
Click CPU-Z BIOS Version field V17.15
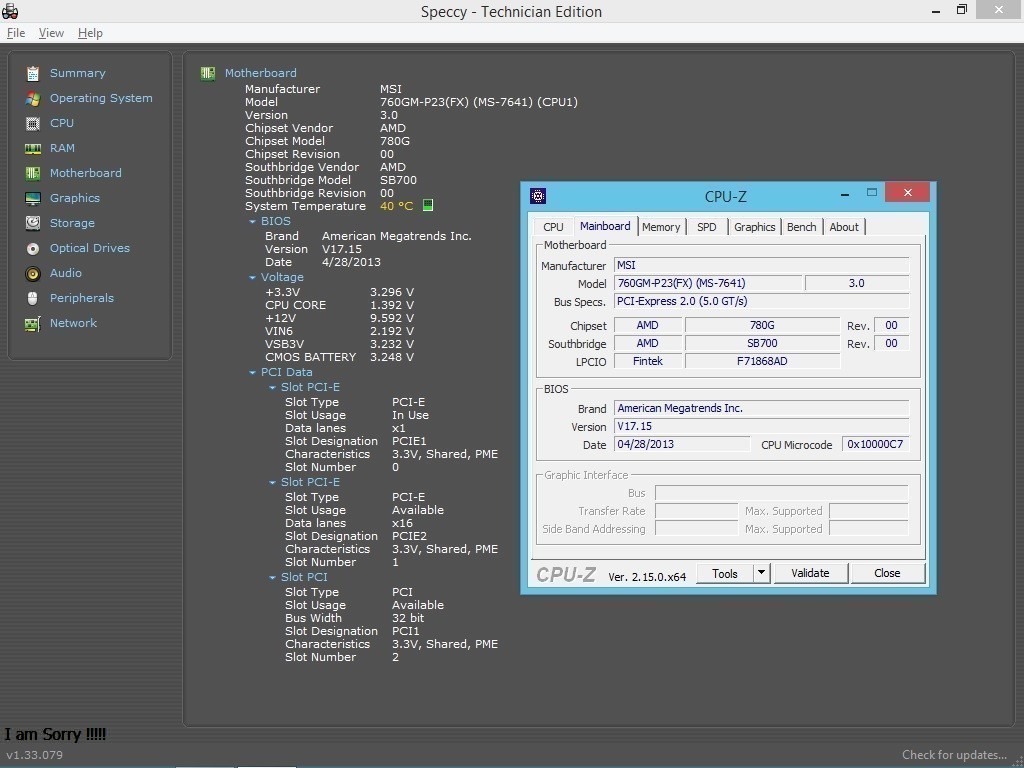click(x=761, y=426)
